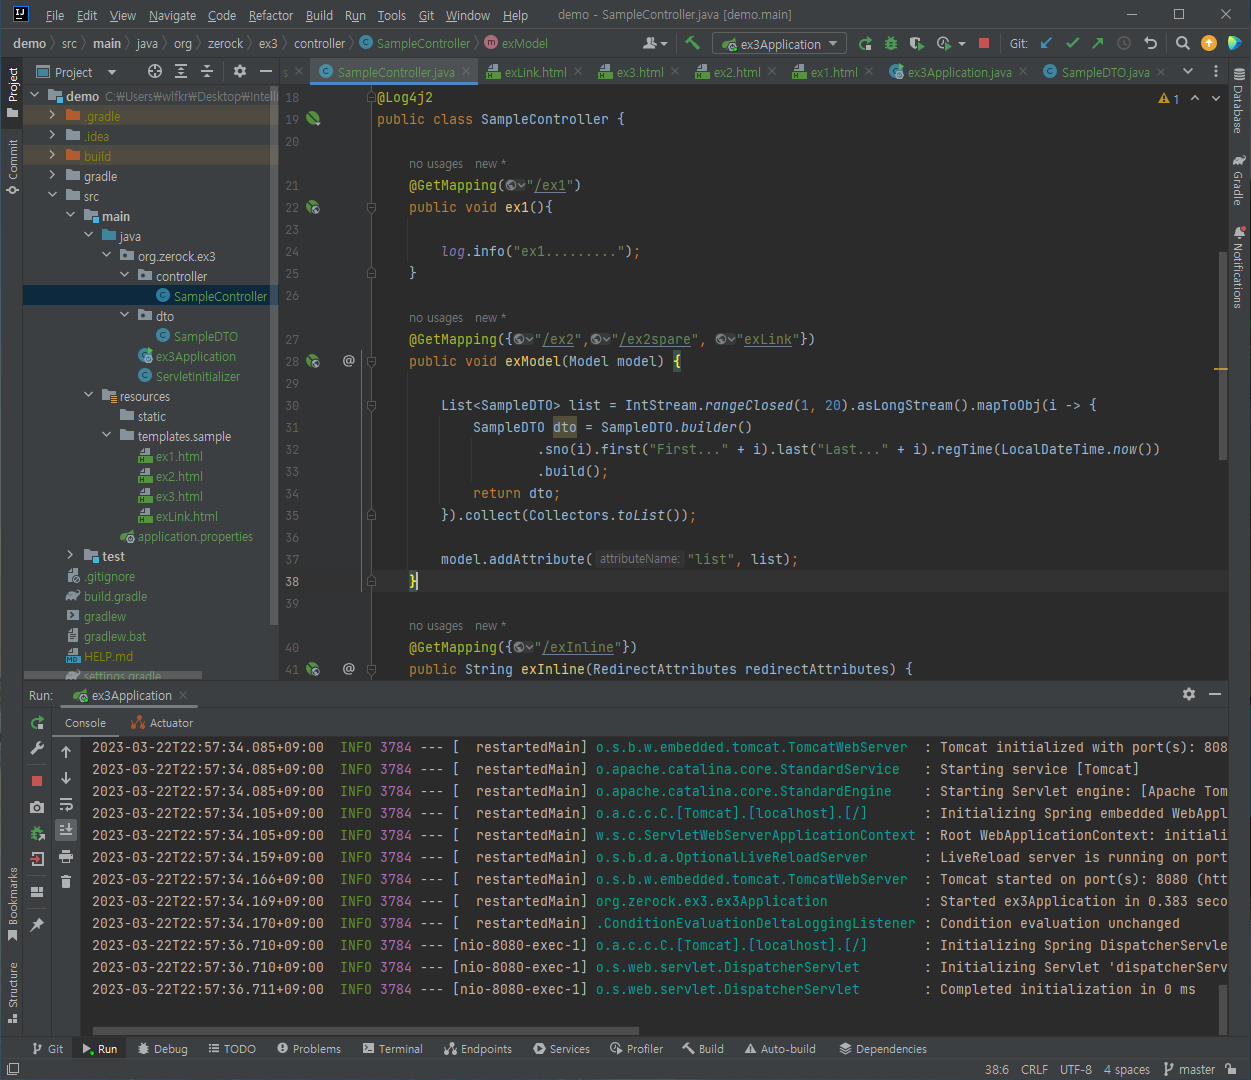Open Project panel options gear
1251x1080 pixels.
point(239,71)
